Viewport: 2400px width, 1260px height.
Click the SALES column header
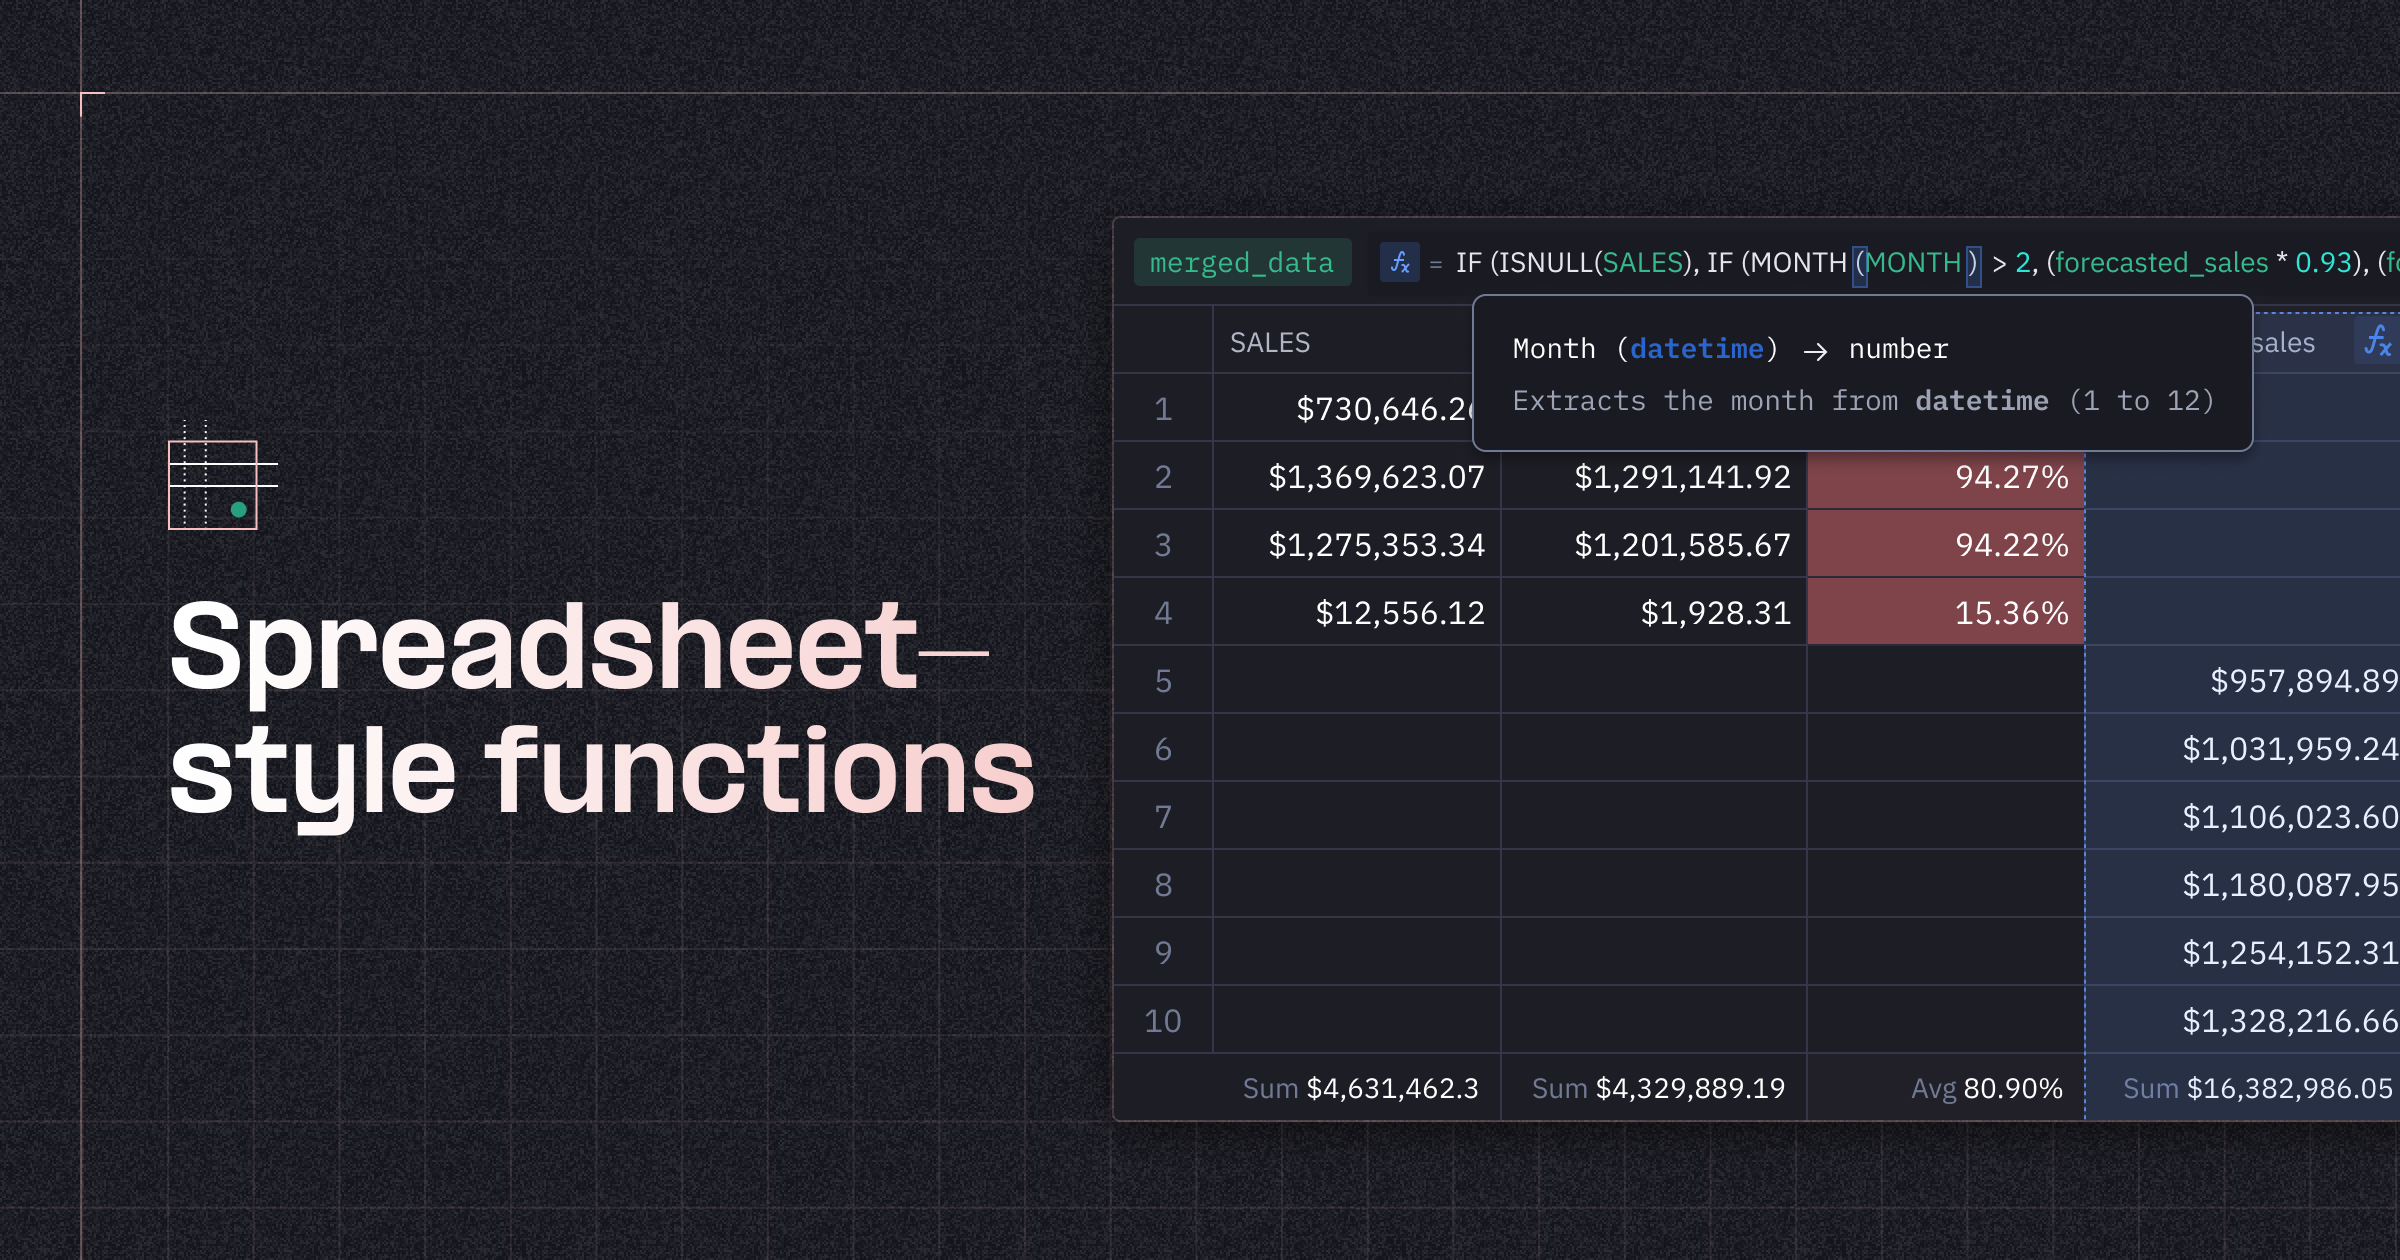1269,343
